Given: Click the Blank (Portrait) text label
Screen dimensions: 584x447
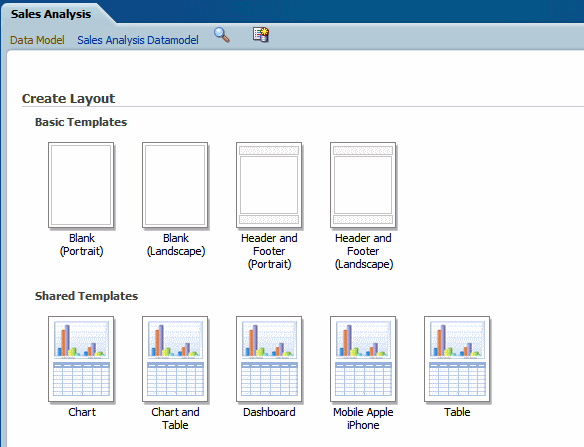Looking at the screenshot, I should point(82,244).
